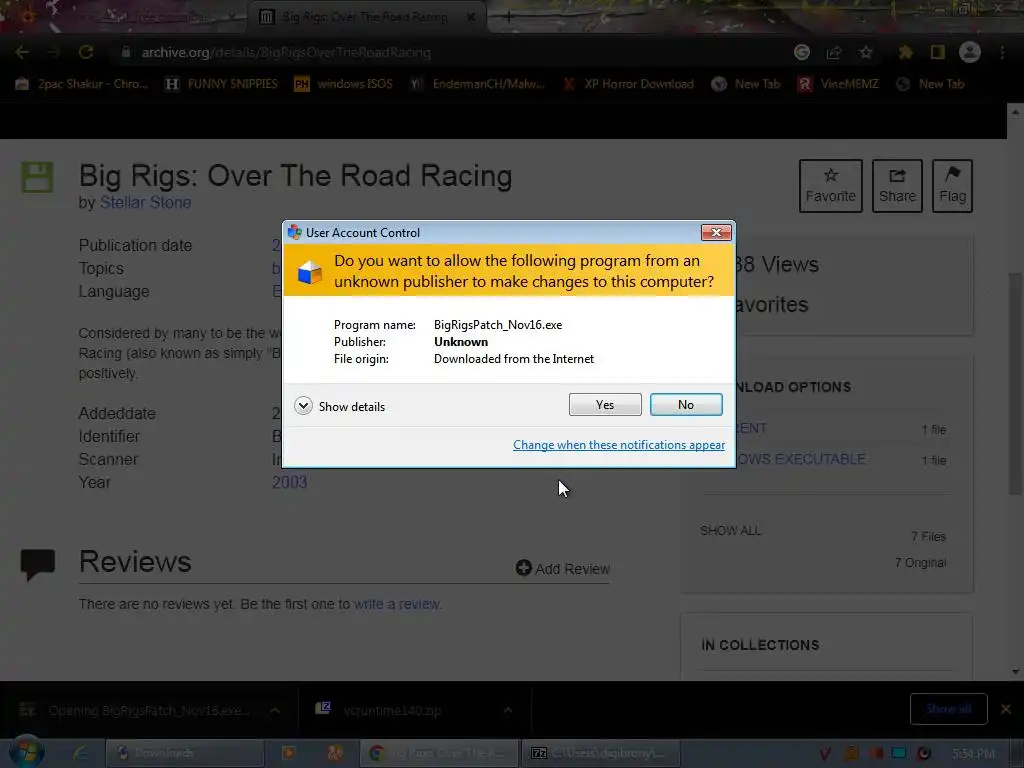
Task: Toggle Chrome side panel icon
Action: click(x=938, y=52)
